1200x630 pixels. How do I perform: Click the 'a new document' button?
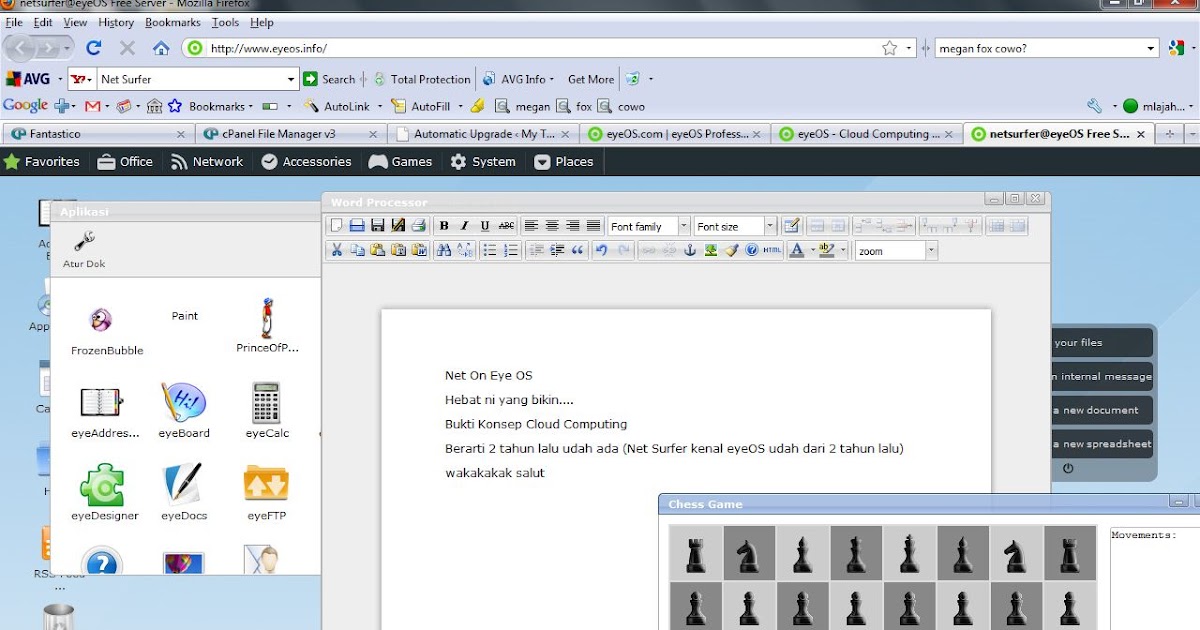tap(1100, 410)
